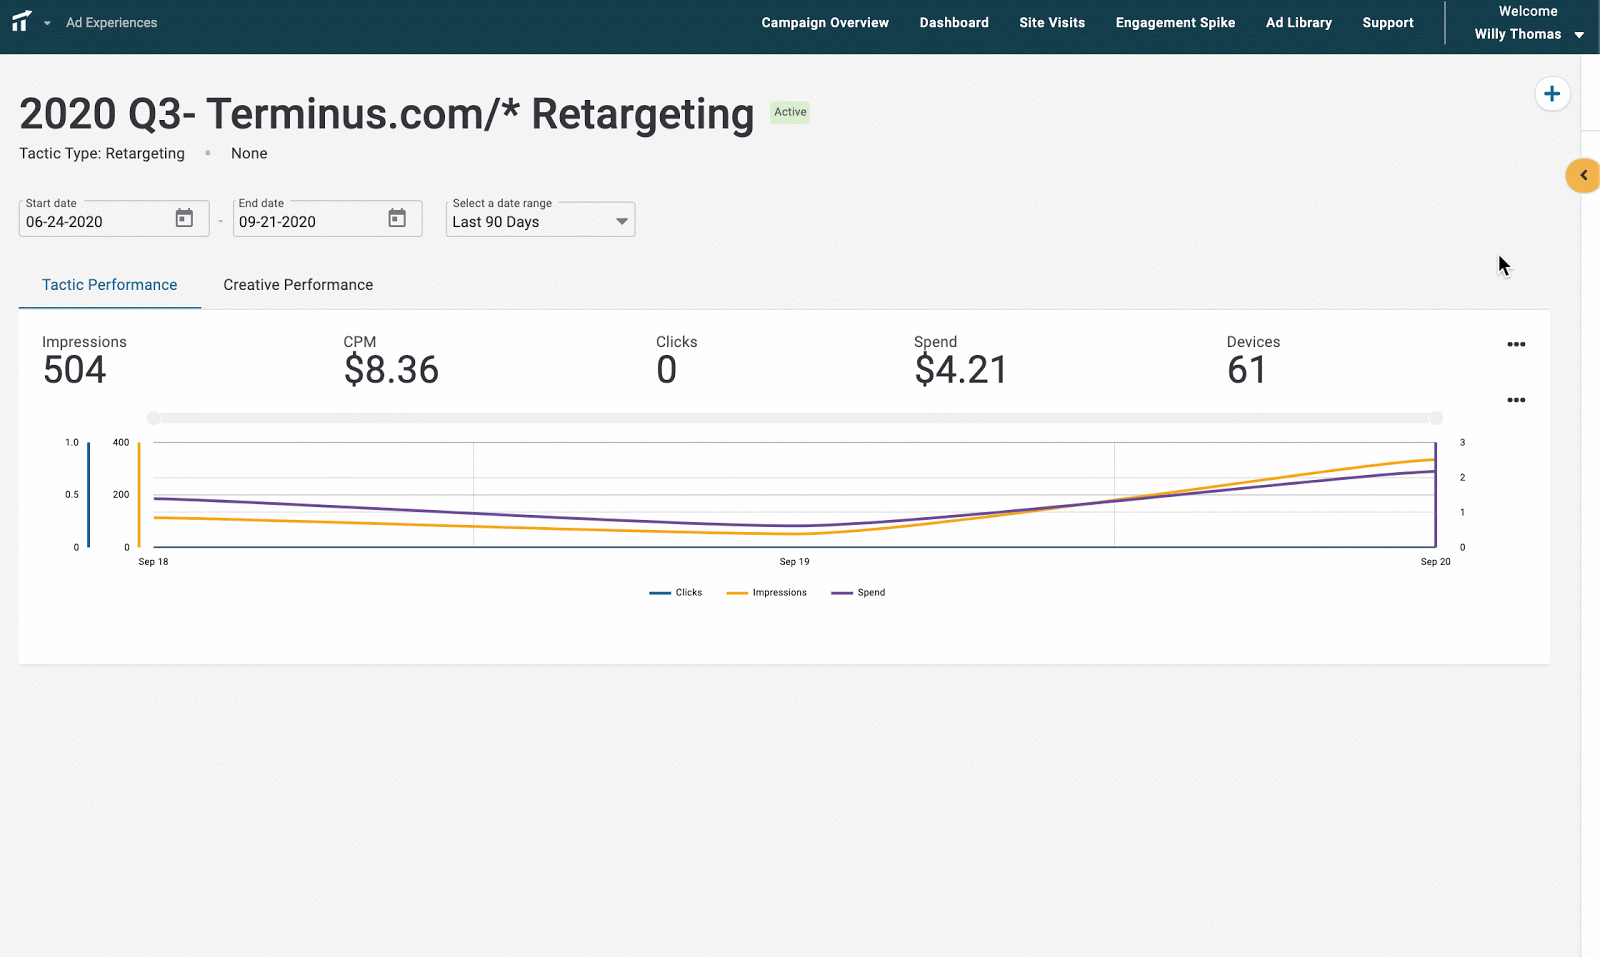Screen dimensions: 1600x957
Task: Click the Active status badge
Action: [x=790, y=112]
